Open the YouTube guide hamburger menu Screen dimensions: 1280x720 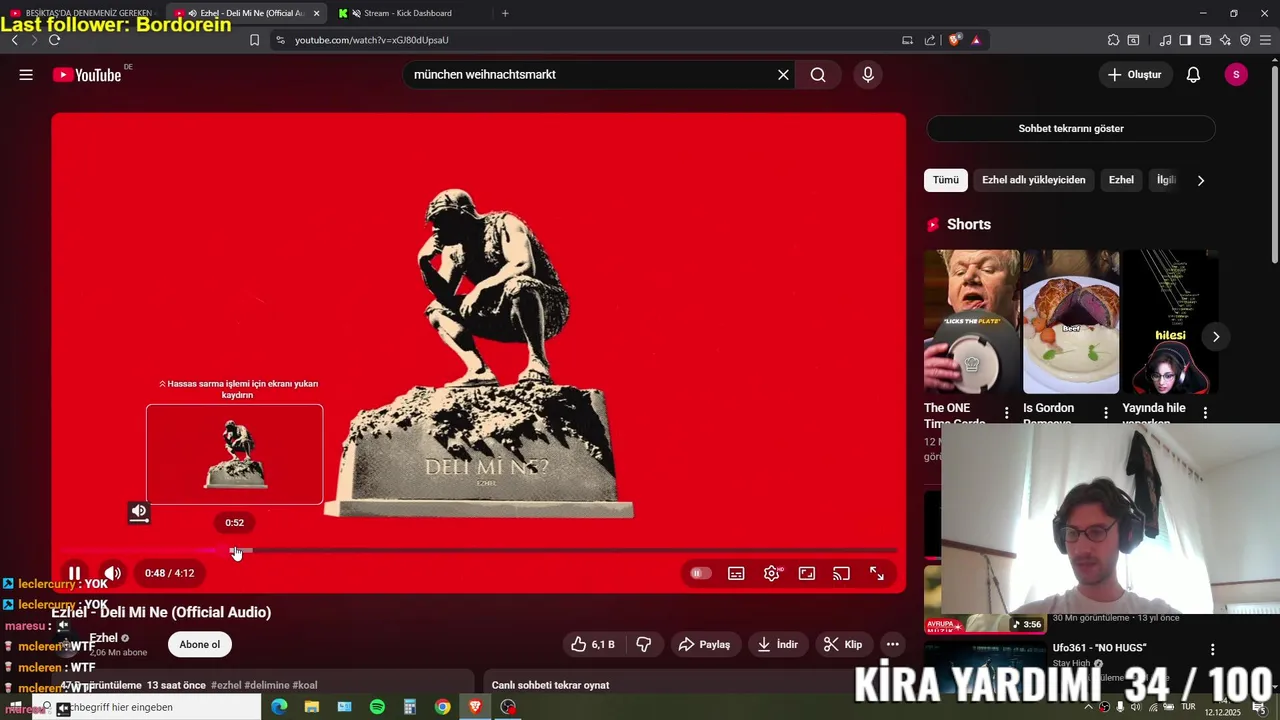click(26, 75)
